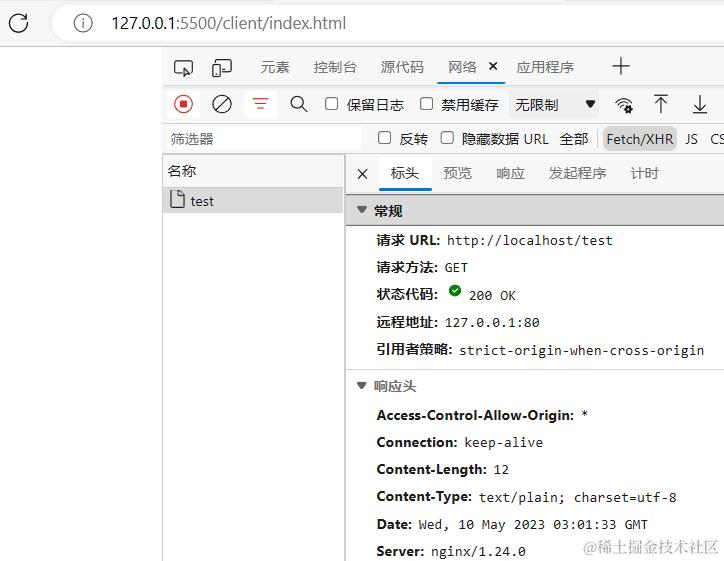Click the remote address 127.0.0.1:80
Viewport: 724px width, 561px height.
[x=492, y=322]
